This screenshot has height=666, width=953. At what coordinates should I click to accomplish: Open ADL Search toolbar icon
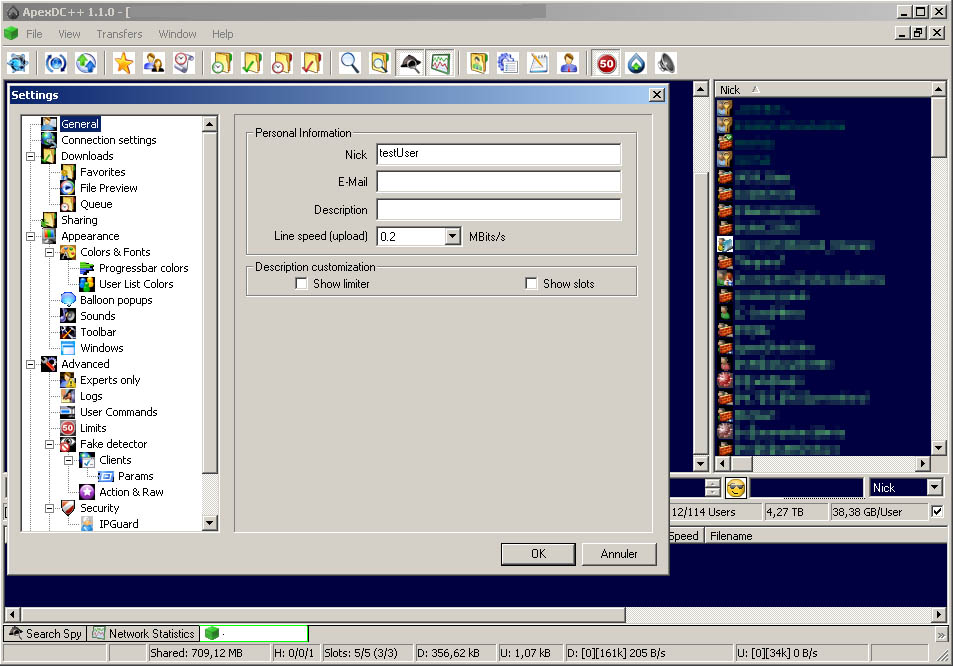click(x=380, y=63)
